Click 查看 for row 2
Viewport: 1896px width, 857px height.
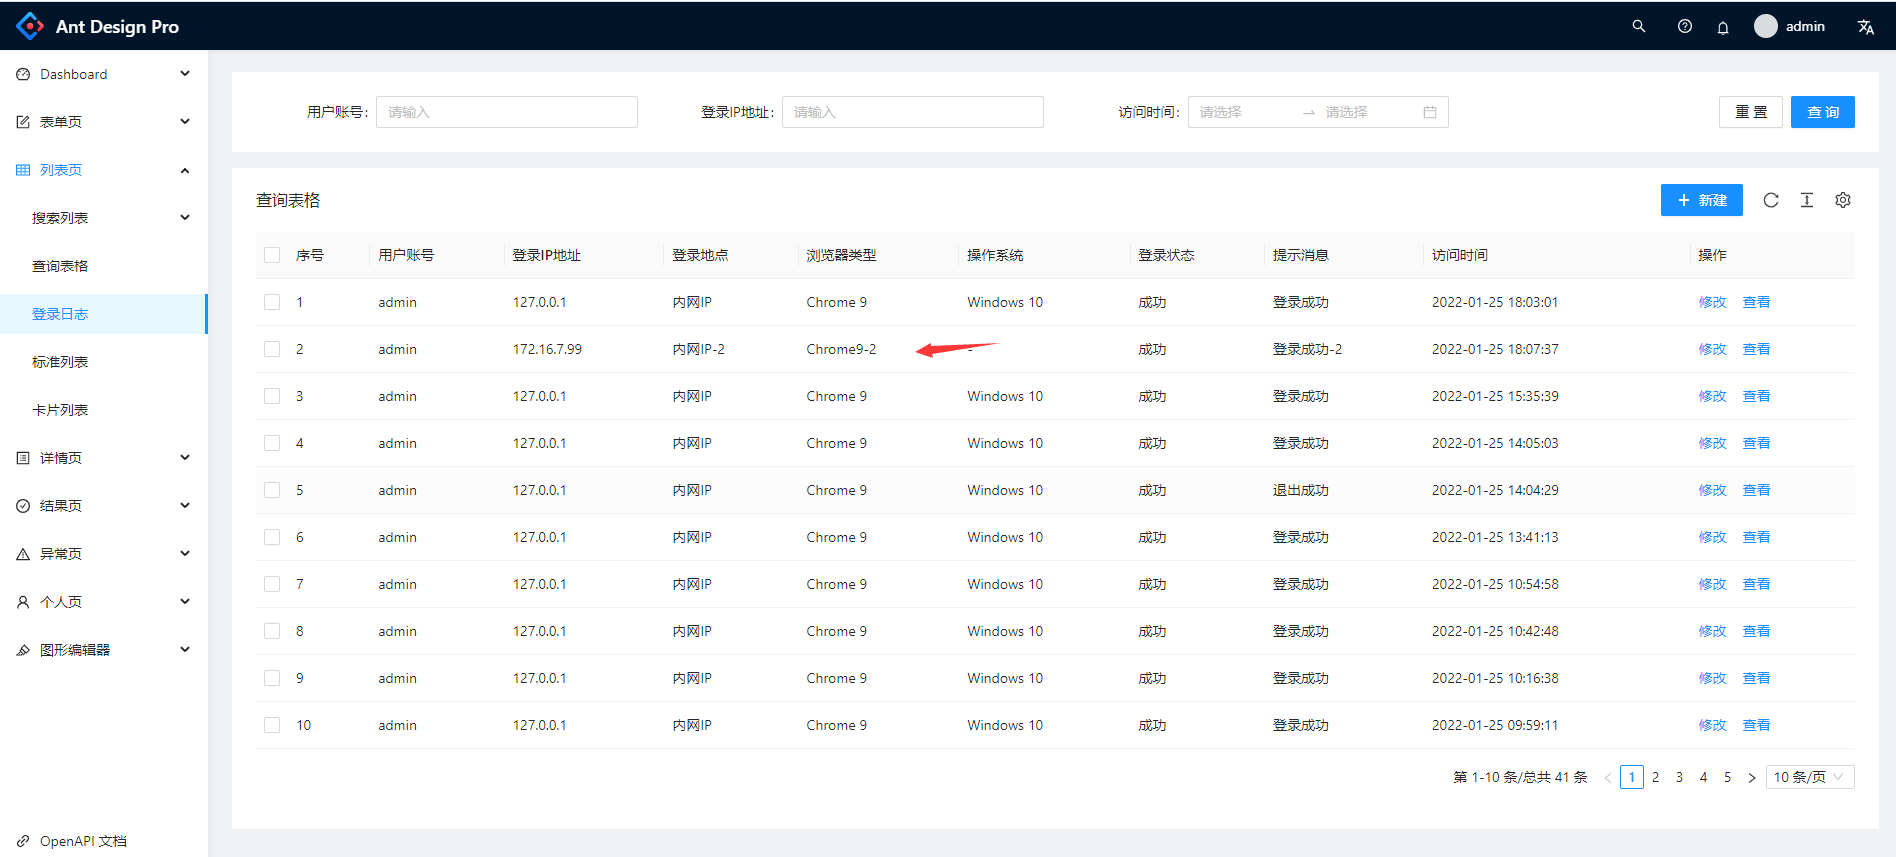pyautogui.click(x=1757, y=349)
